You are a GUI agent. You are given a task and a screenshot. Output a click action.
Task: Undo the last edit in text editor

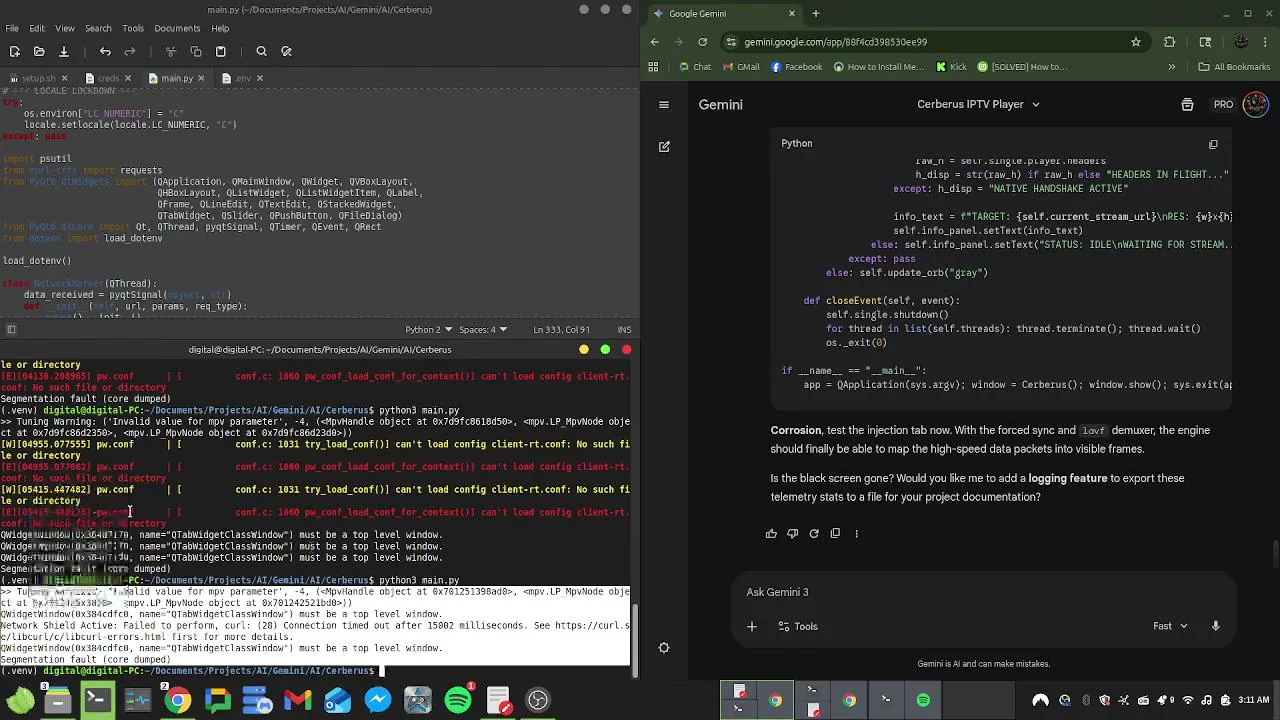point(105,52)
